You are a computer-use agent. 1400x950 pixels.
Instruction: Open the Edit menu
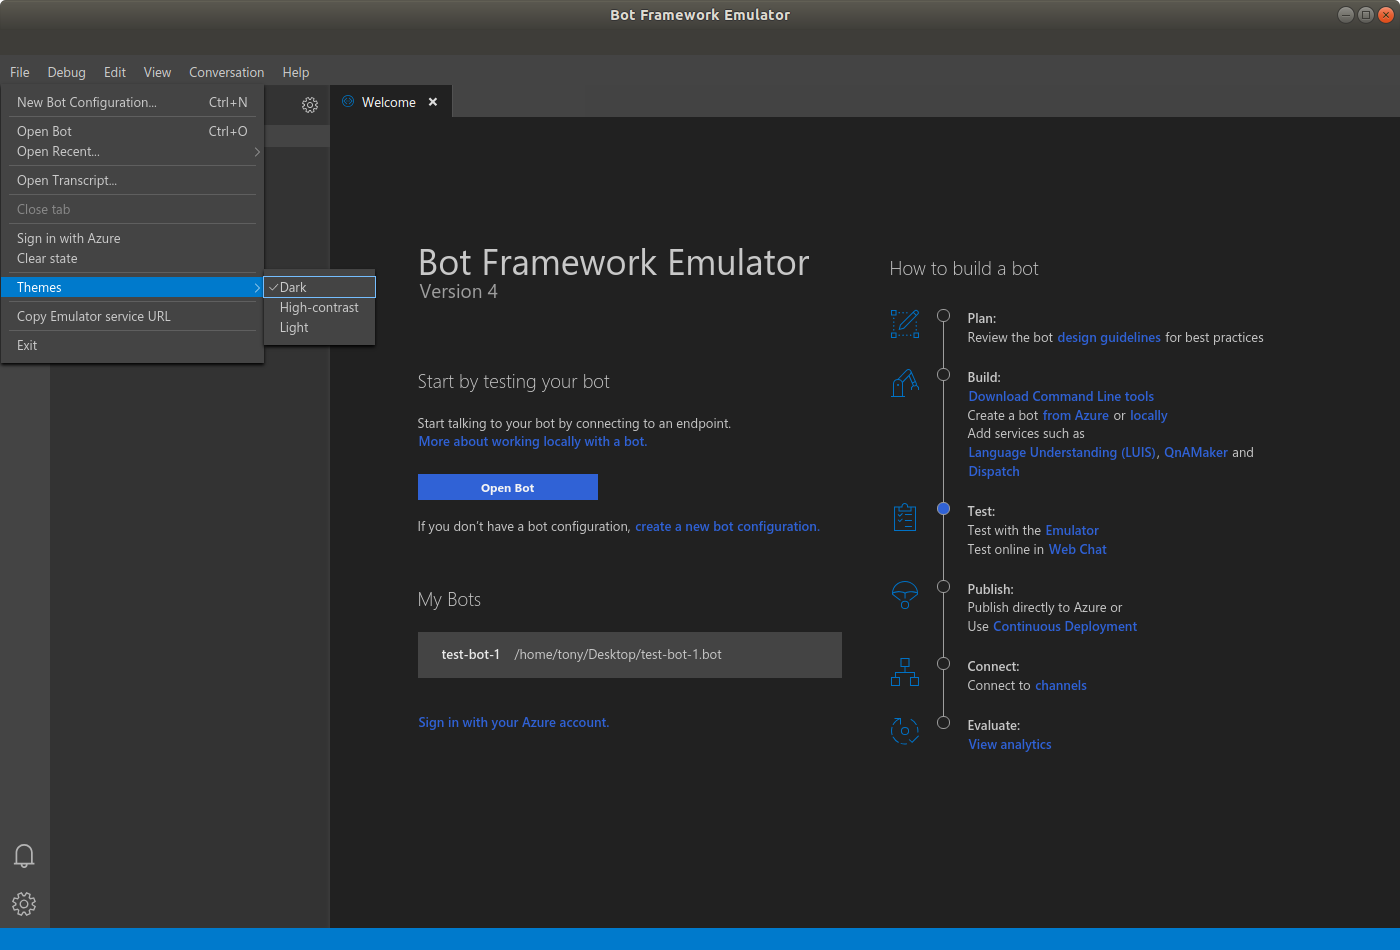(x=115, y=72)
